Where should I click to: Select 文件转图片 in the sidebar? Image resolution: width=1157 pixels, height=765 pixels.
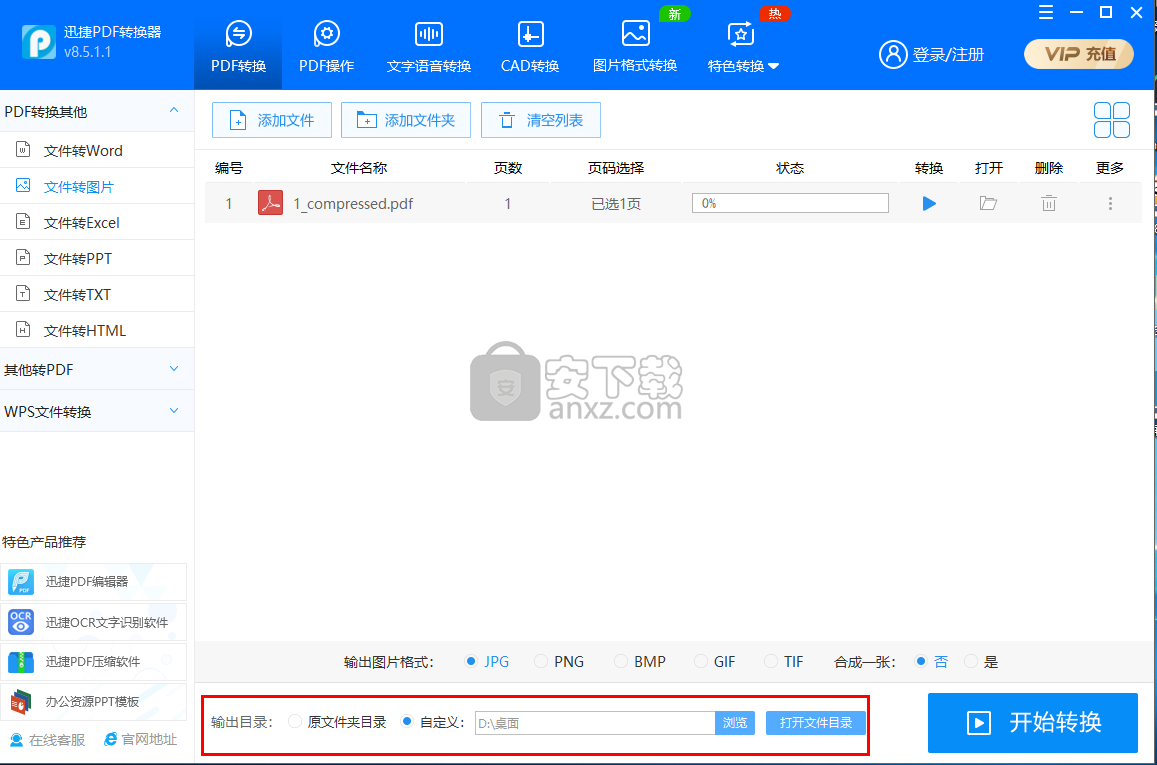[x=97, y=187]
